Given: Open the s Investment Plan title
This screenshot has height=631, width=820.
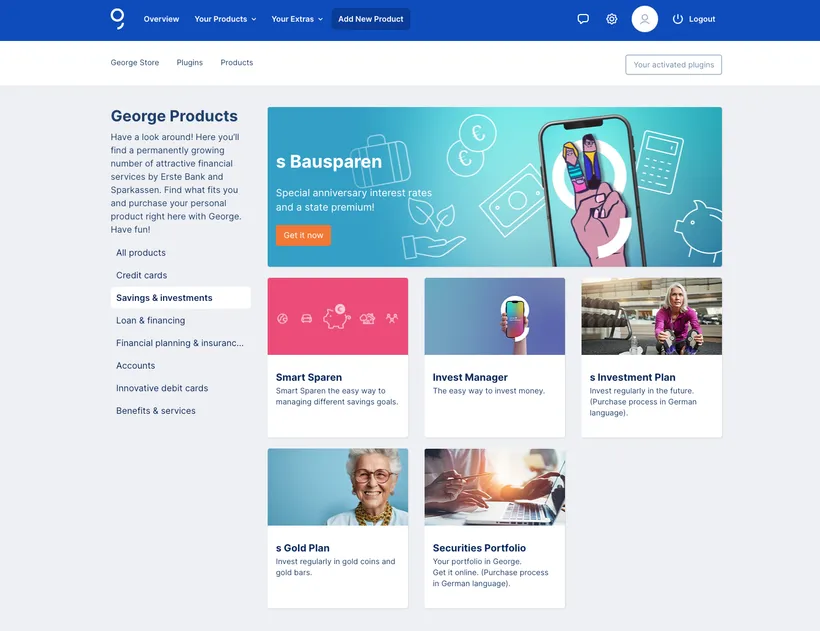Looking at the screenshot, I should tap(632, 377).
